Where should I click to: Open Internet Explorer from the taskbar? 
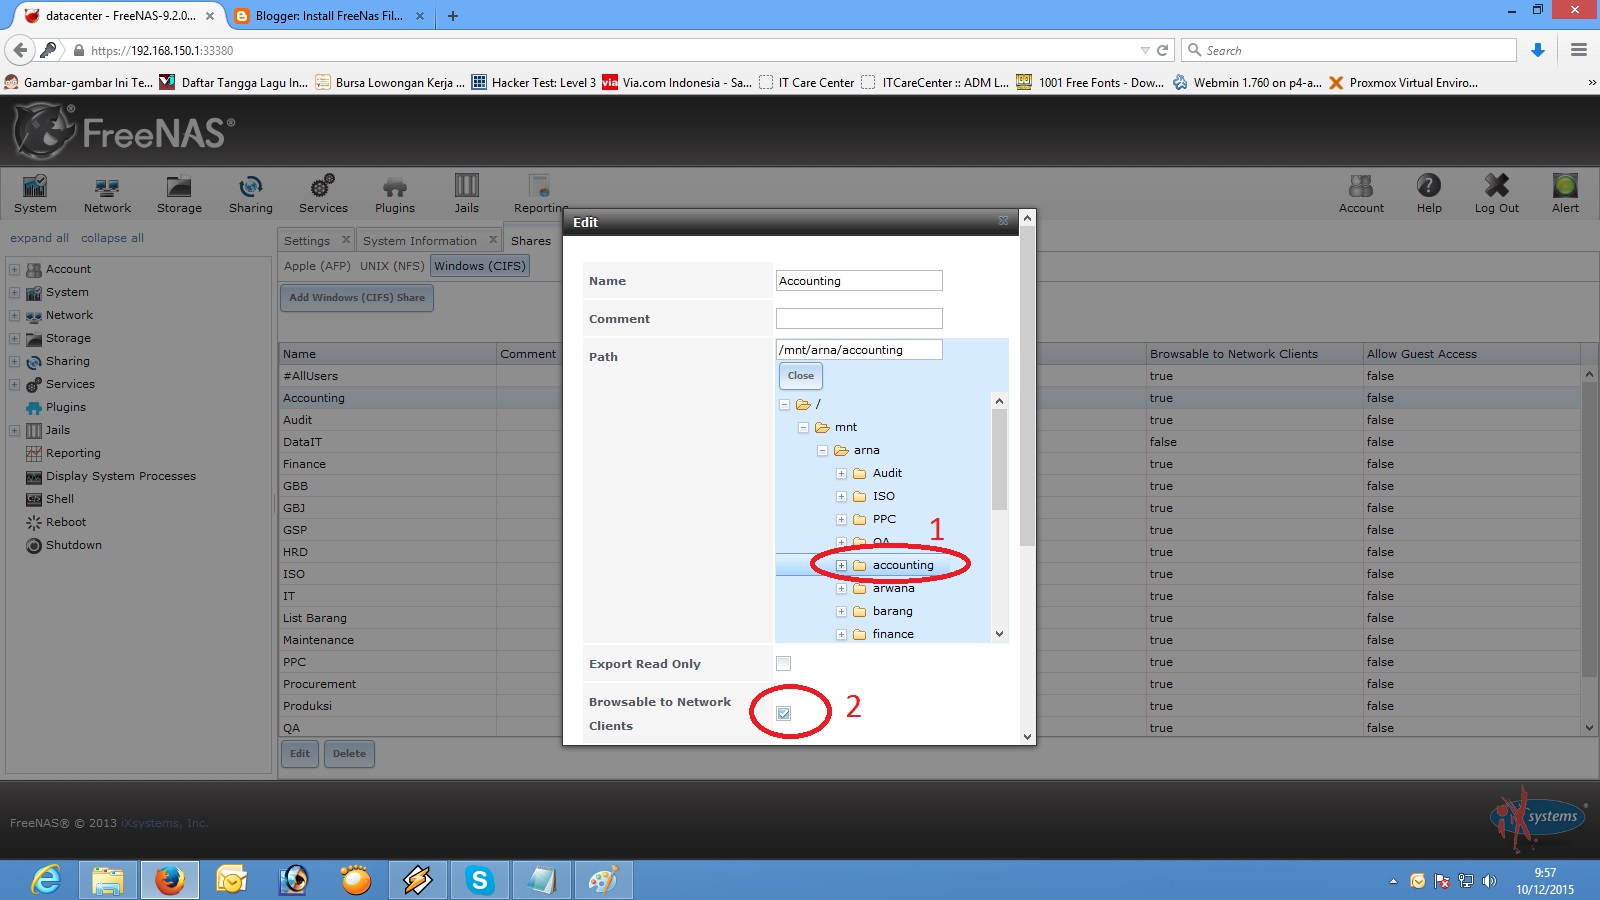[x=46, y=880]
